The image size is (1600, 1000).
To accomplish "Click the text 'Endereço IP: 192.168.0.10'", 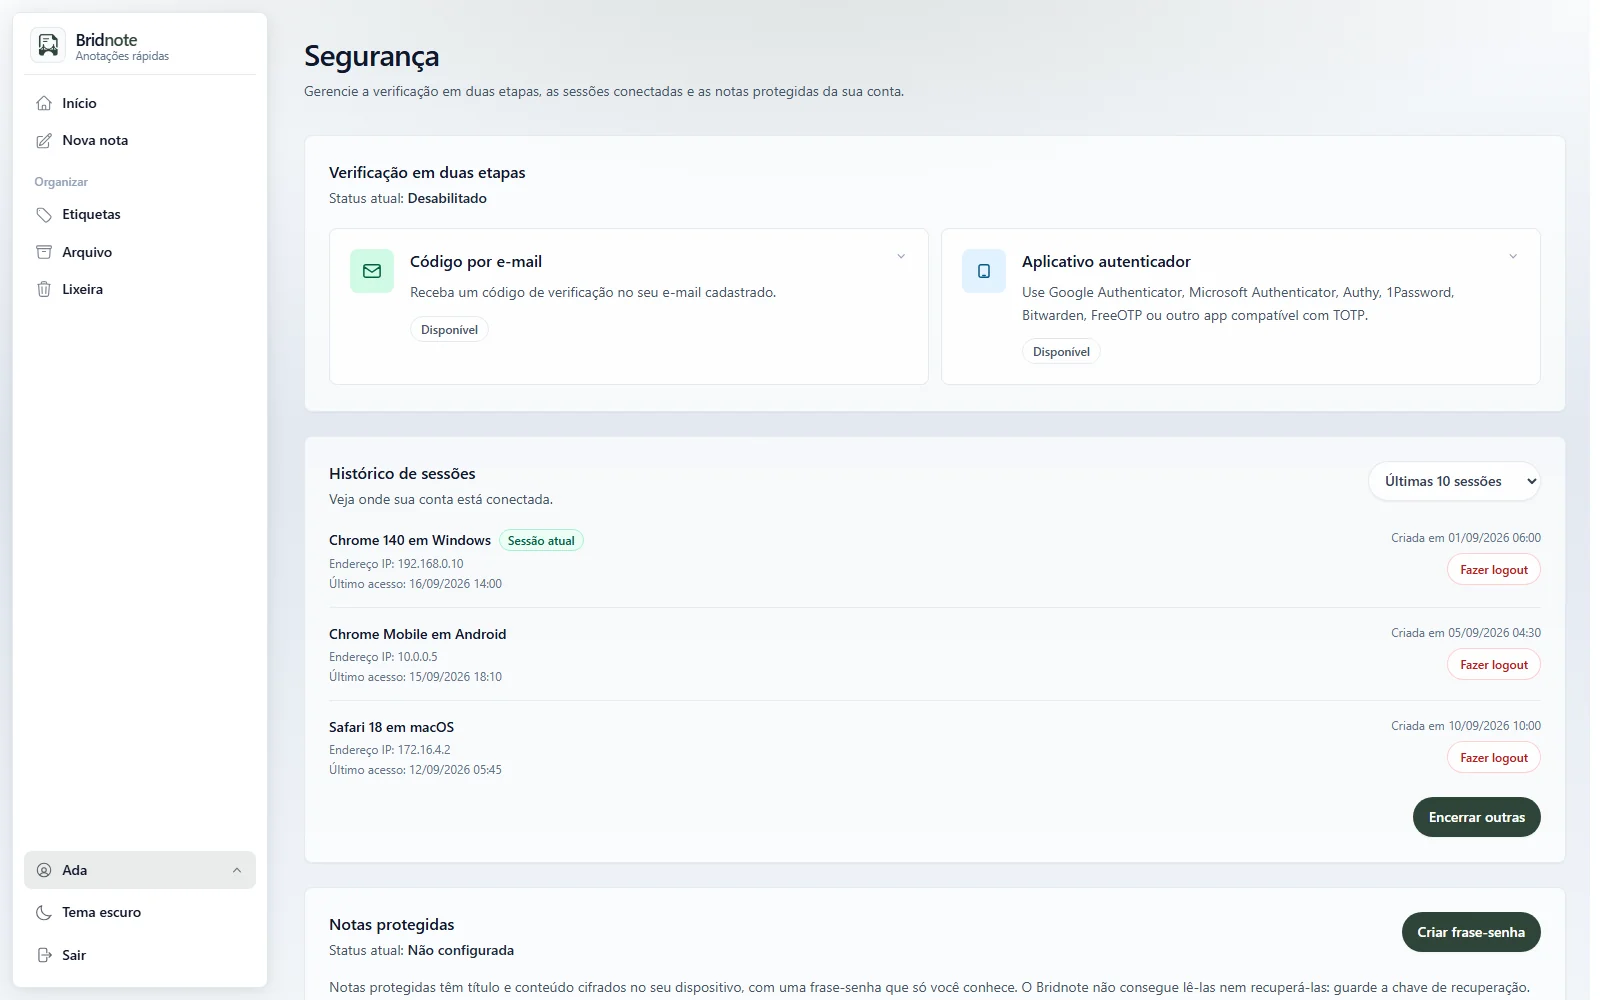I will click(396, 564).
